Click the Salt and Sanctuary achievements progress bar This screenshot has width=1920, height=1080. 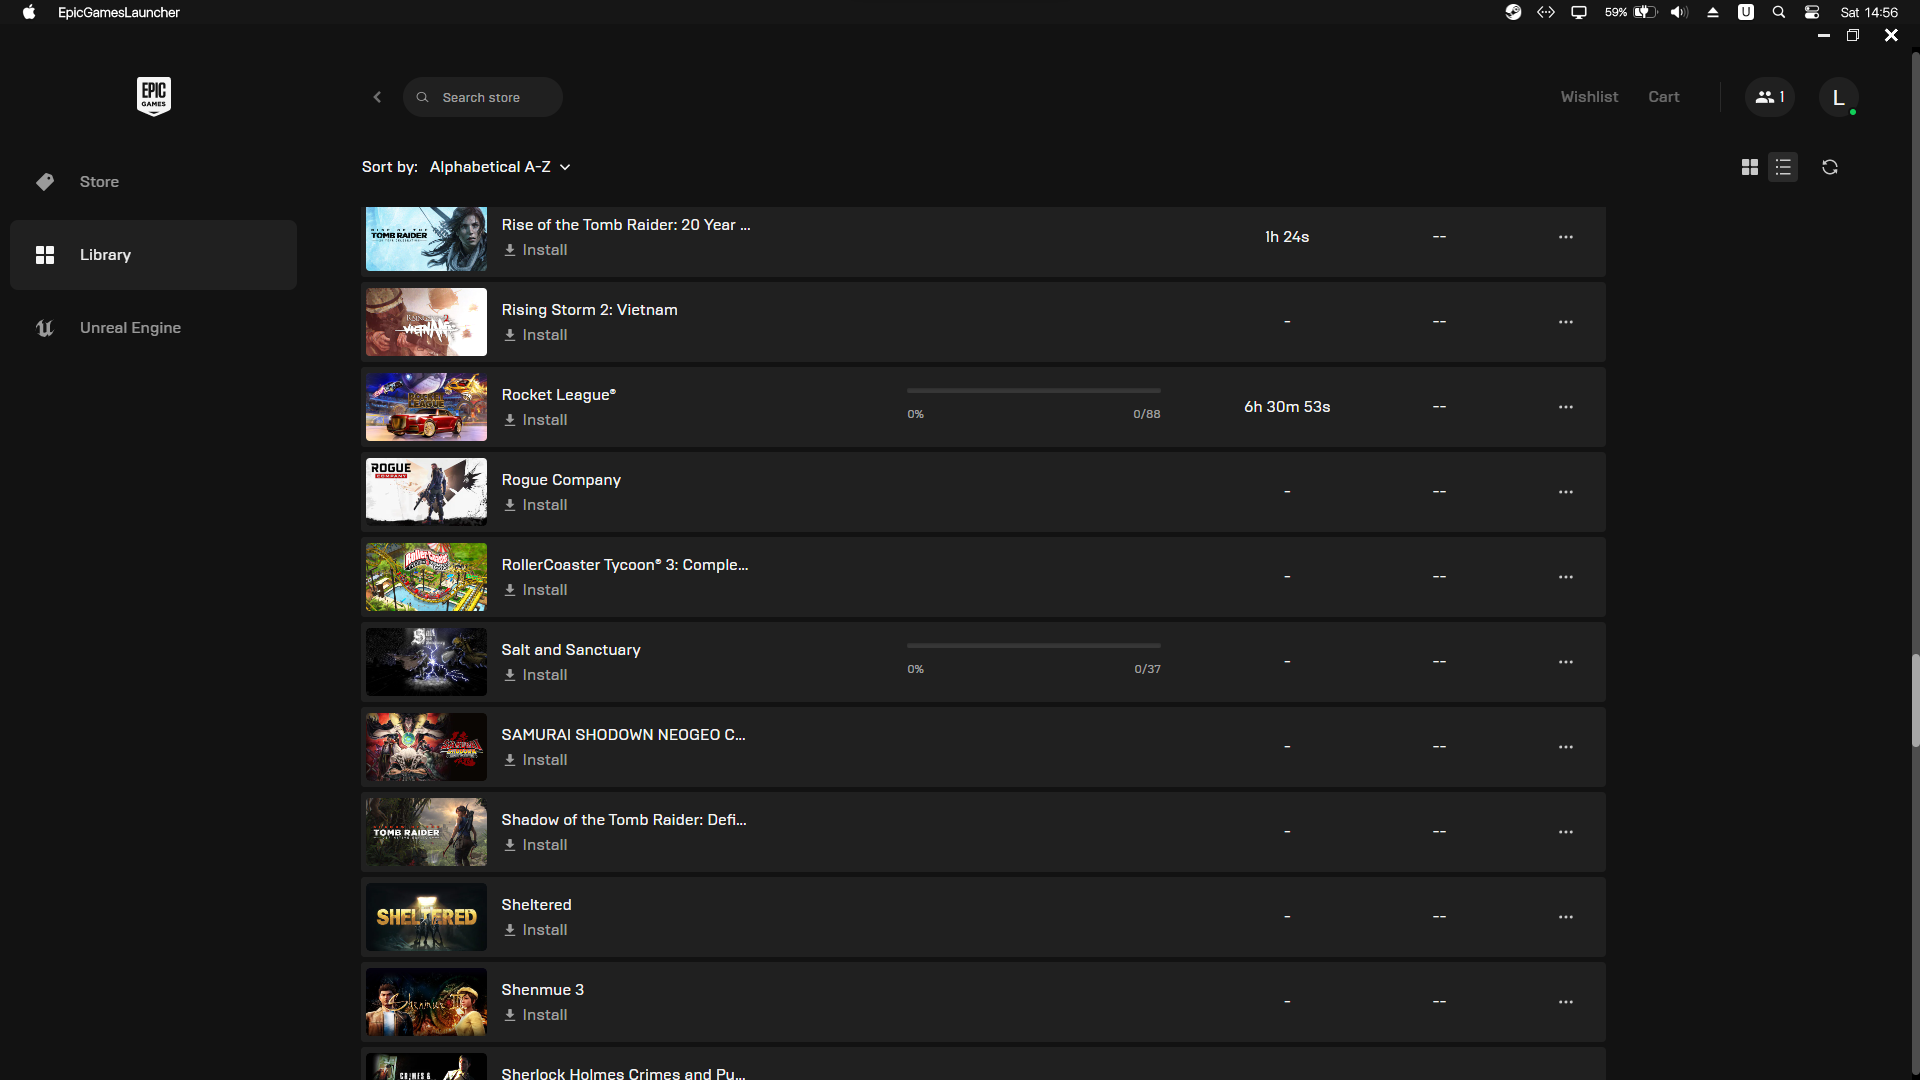[x=1033, y=646]
